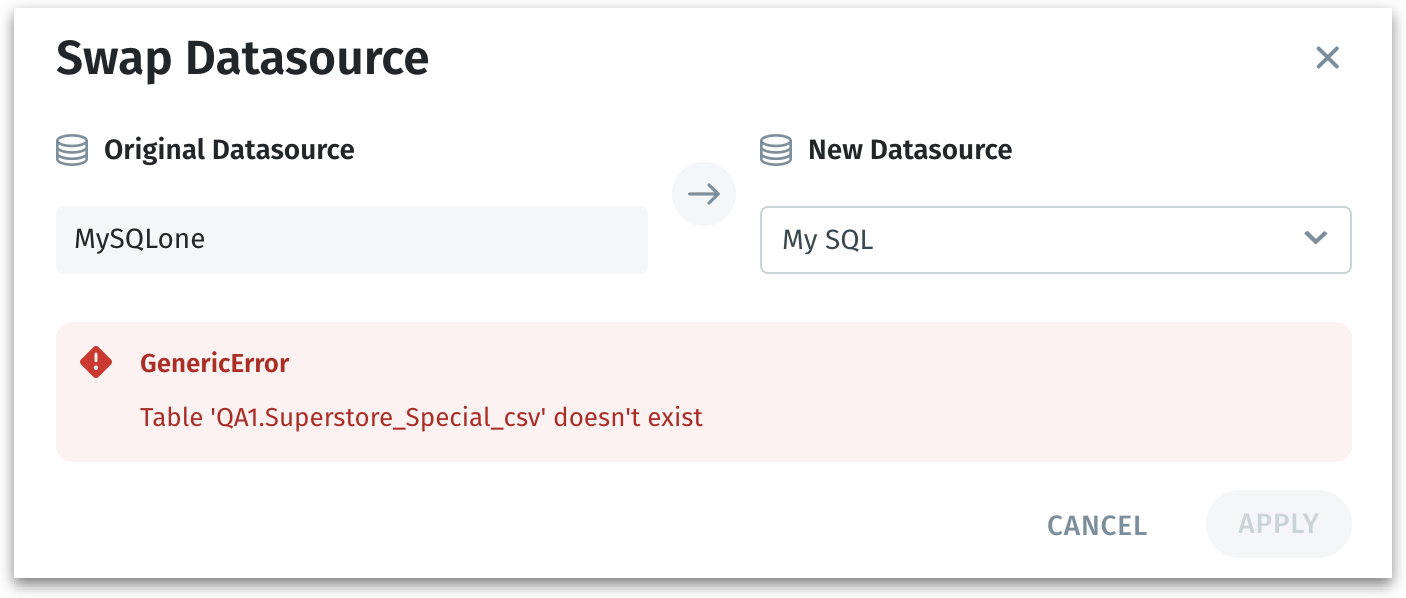This screenshot has height=598, width=1406.
Task: Click database icon beside Original Datasource
Action: coord(72,151)
